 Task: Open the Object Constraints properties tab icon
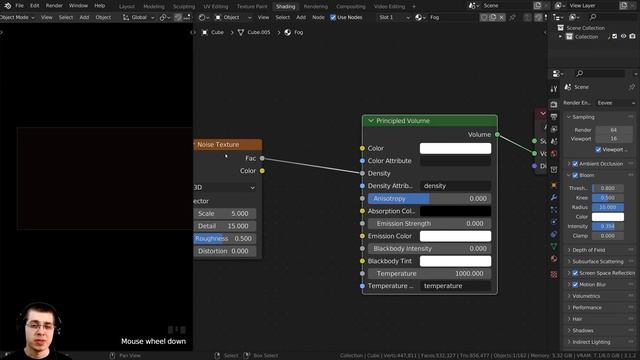click(x=554, y=234)
